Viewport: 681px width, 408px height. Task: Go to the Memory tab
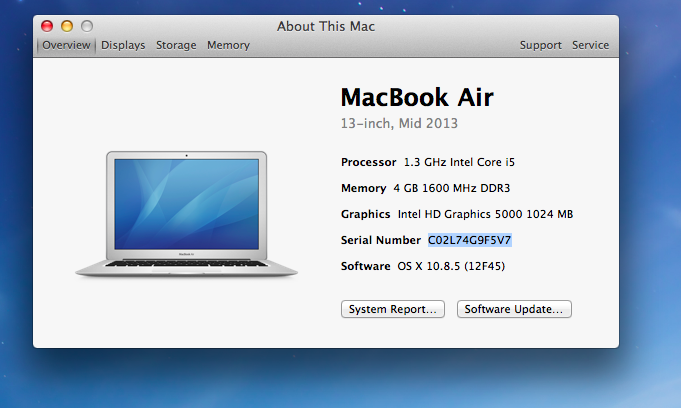228,45
